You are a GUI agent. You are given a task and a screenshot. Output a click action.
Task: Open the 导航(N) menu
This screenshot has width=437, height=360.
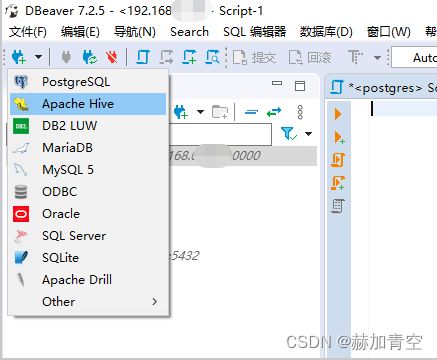click(x=135, y=32)
